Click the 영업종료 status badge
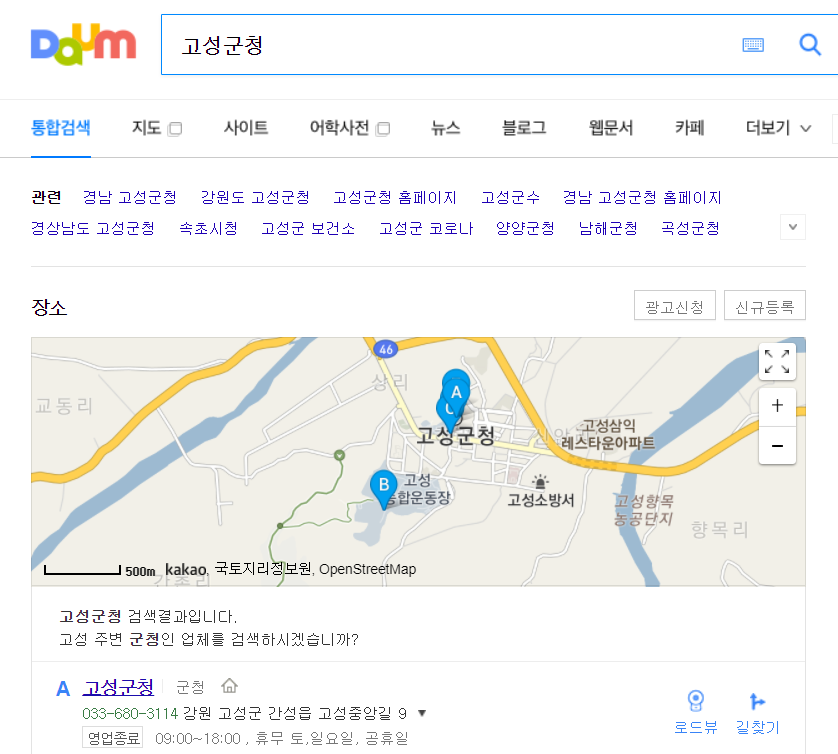838x754 pixels. pyautogui.click(x=113, y=738)
